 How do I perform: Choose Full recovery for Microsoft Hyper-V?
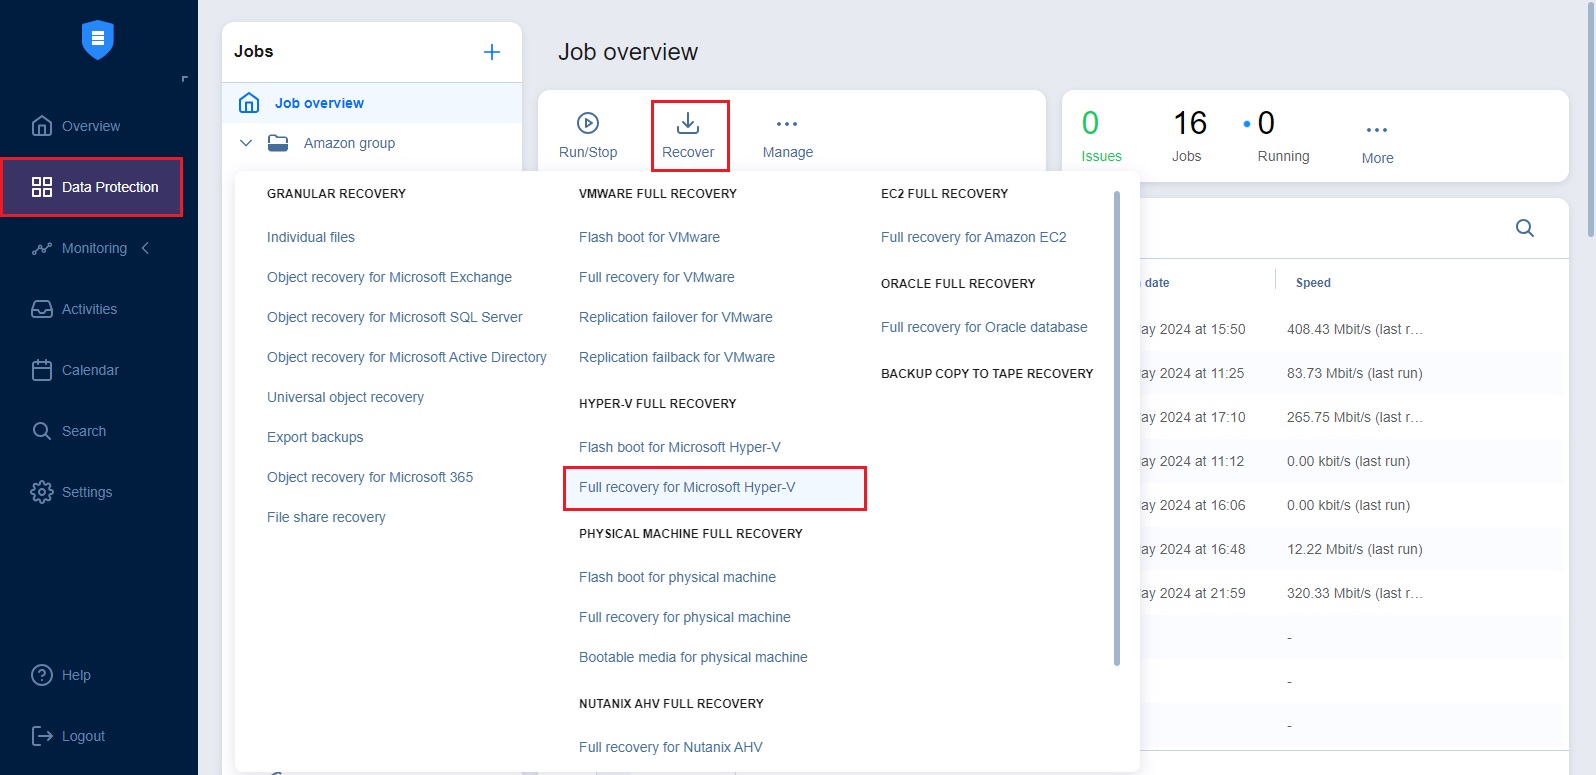(687, 487)
